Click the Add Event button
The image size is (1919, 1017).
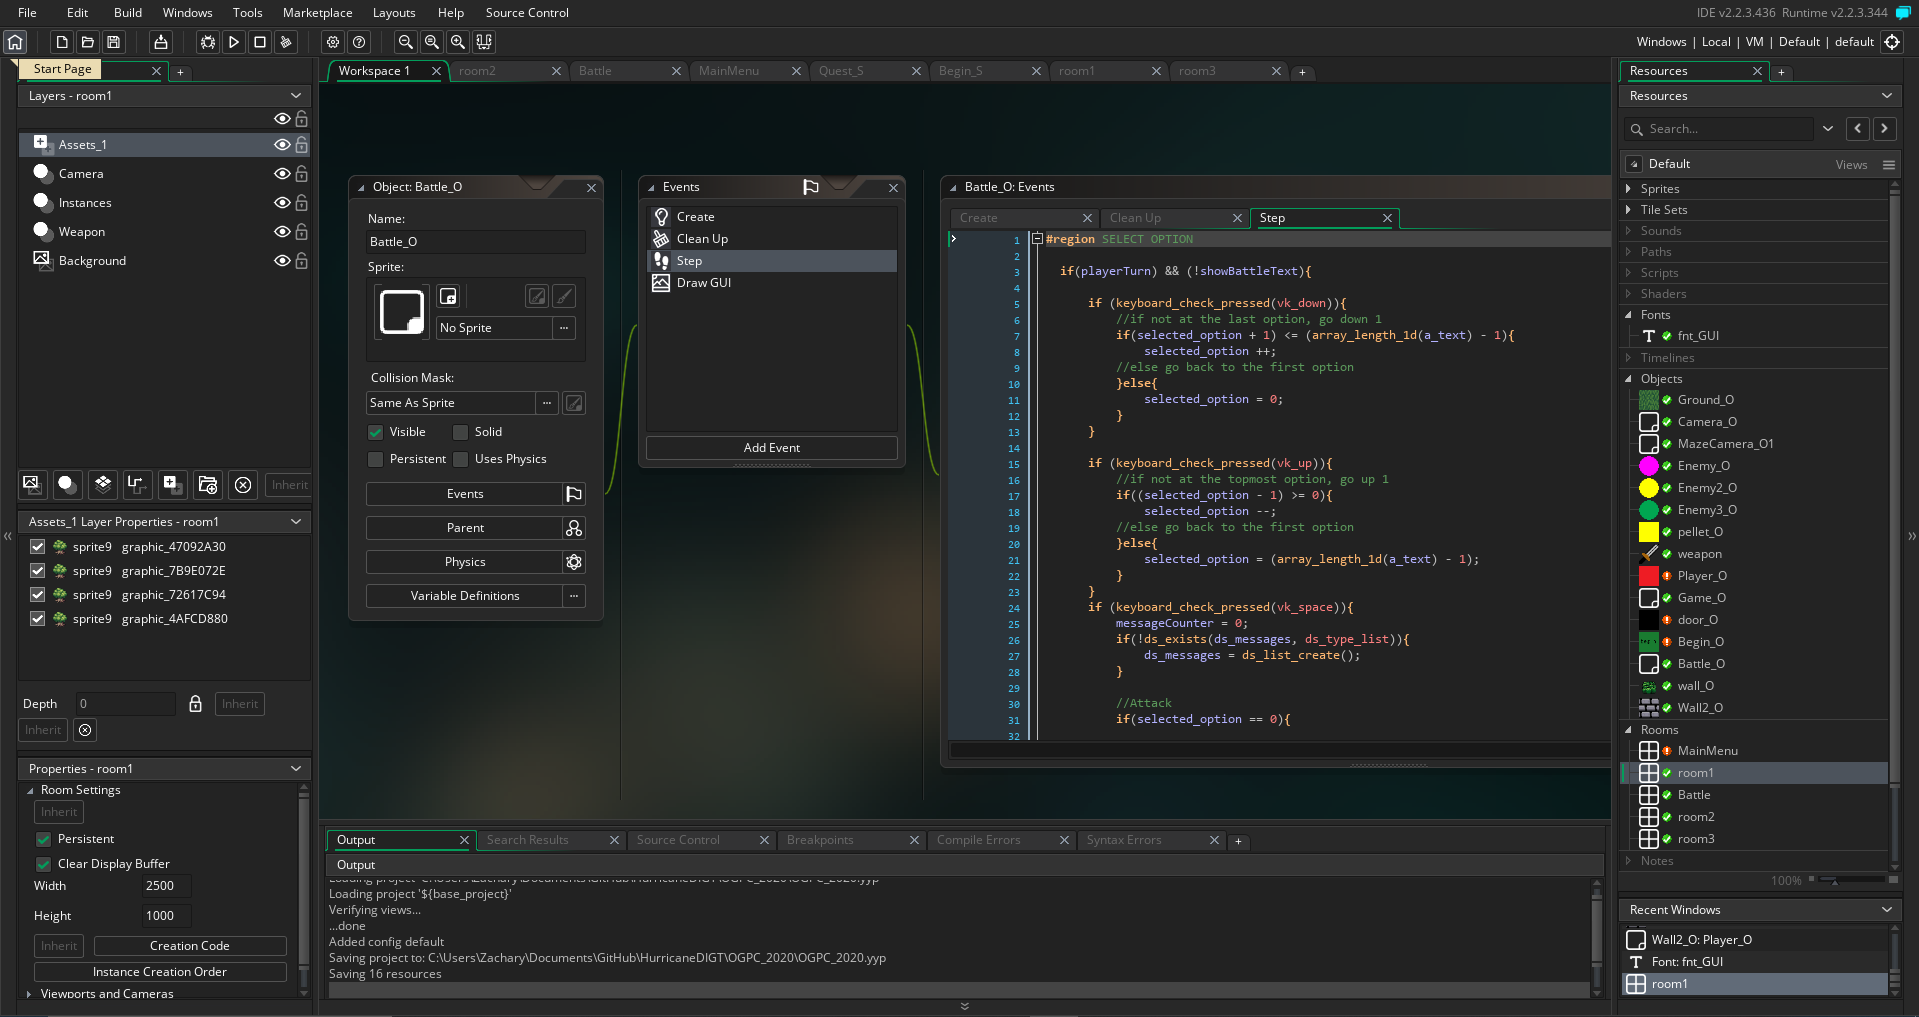pos(771,448)
